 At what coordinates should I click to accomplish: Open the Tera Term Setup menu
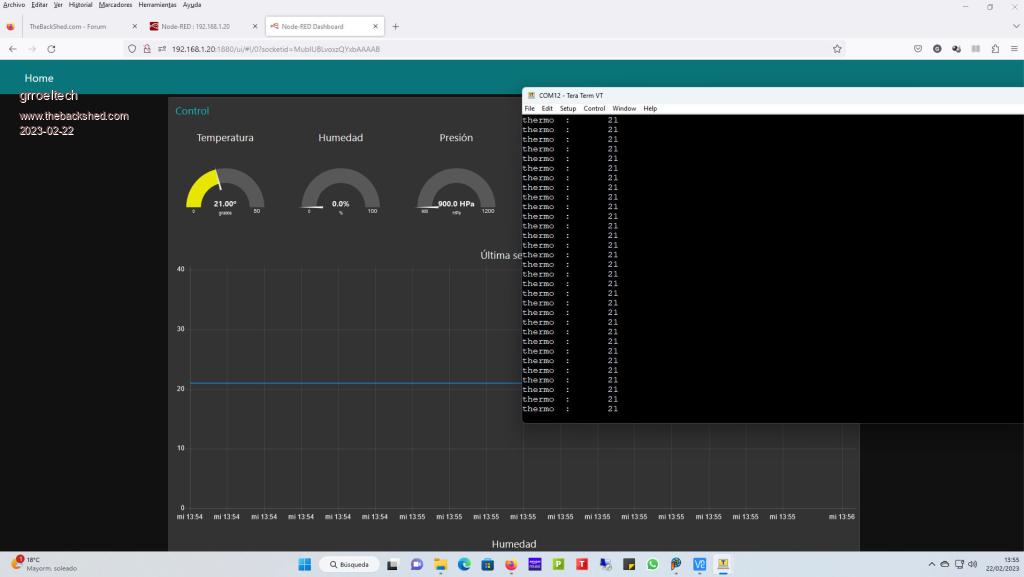(567, 108)
